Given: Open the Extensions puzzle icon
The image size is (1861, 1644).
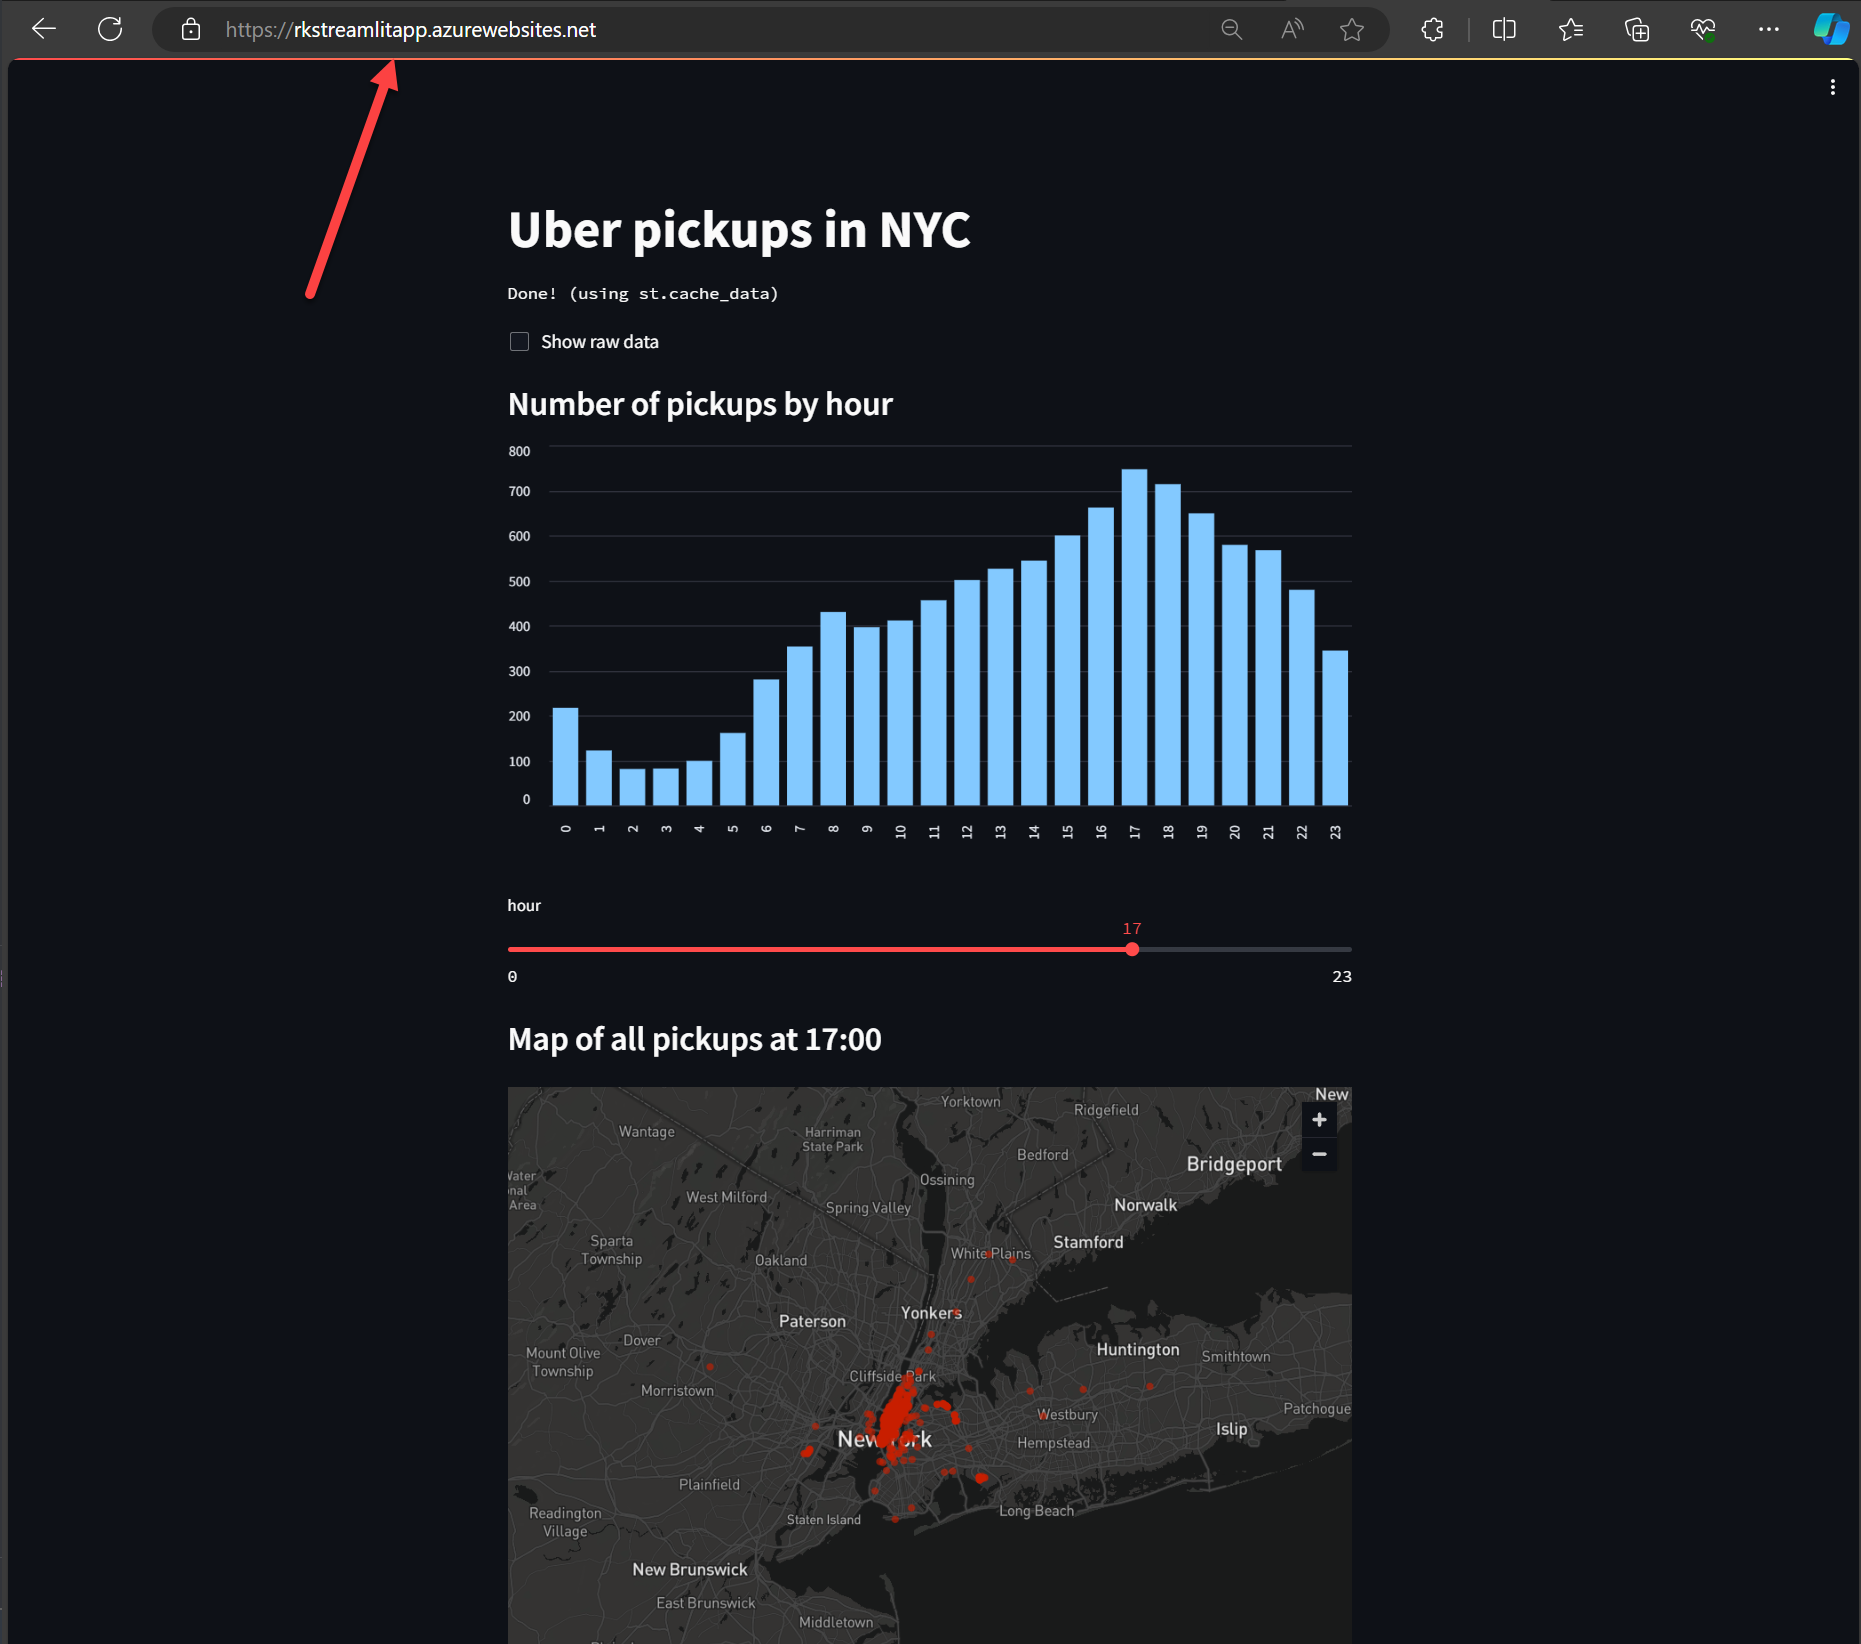Looking at the screenshot, I should coord(1432,30).
